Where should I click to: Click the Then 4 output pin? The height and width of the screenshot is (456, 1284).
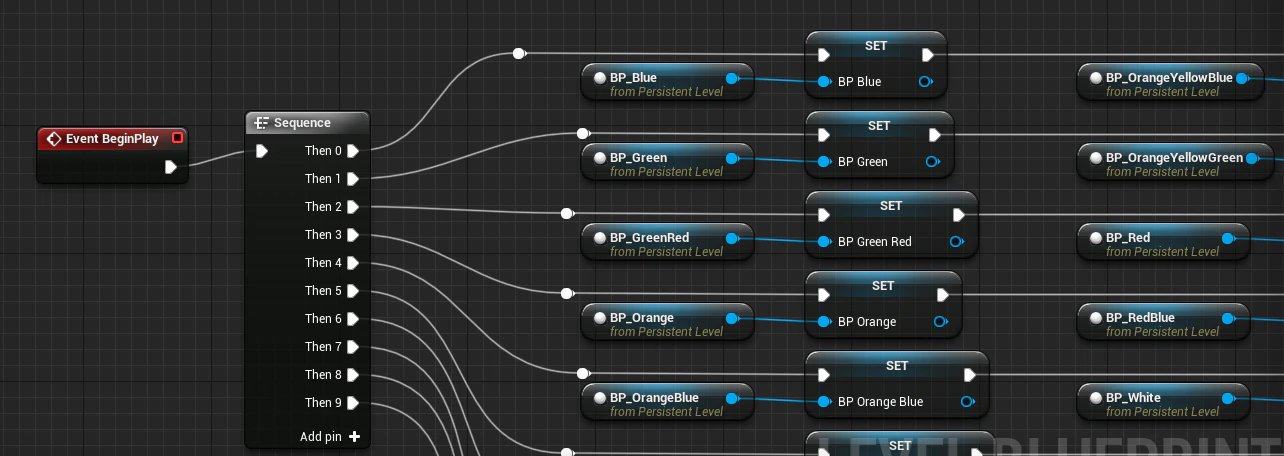[353, 263]
